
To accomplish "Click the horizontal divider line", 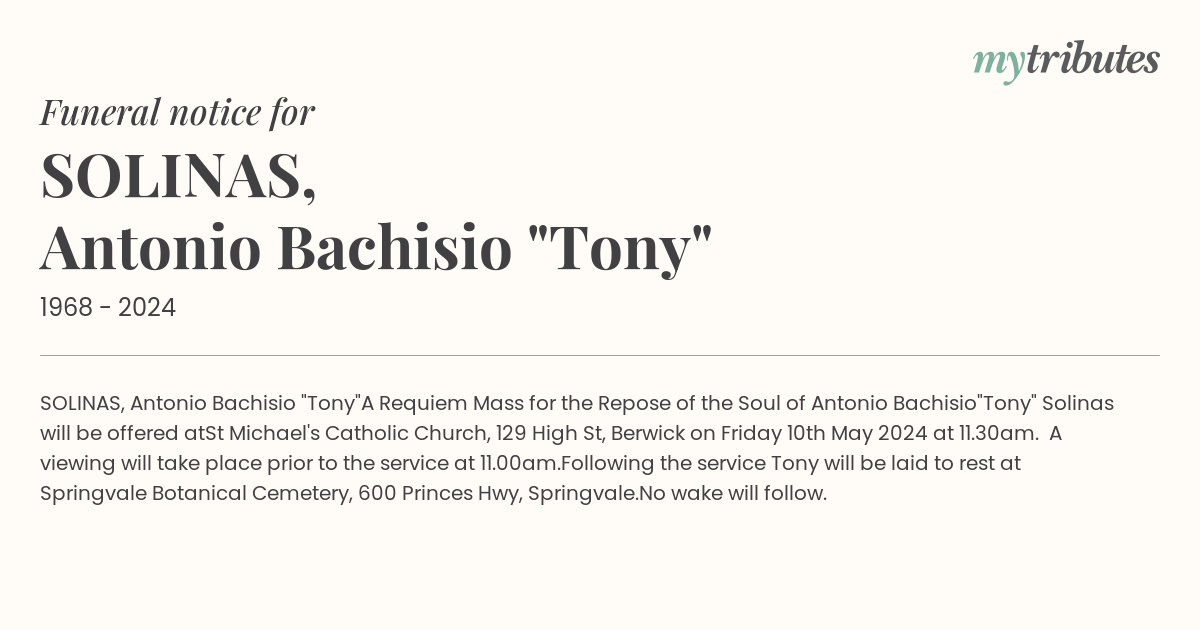I will coord(600,355).
